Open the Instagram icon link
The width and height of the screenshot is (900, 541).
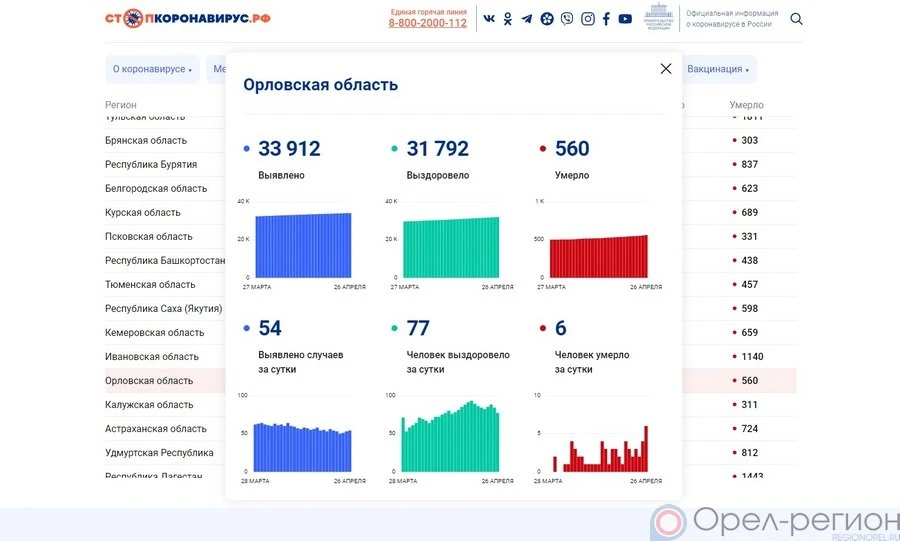coord(588,19)
